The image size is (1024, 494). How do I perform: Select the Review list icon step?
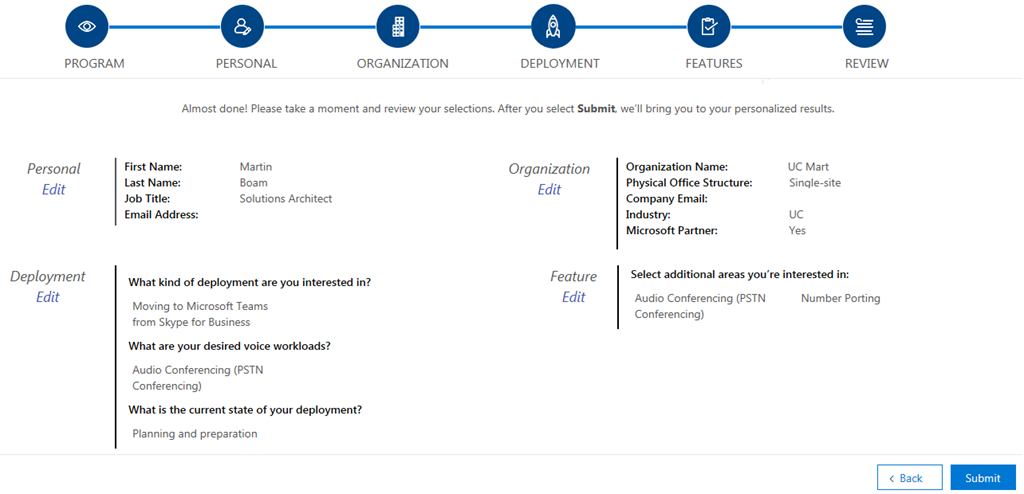[x=864, y=27]
